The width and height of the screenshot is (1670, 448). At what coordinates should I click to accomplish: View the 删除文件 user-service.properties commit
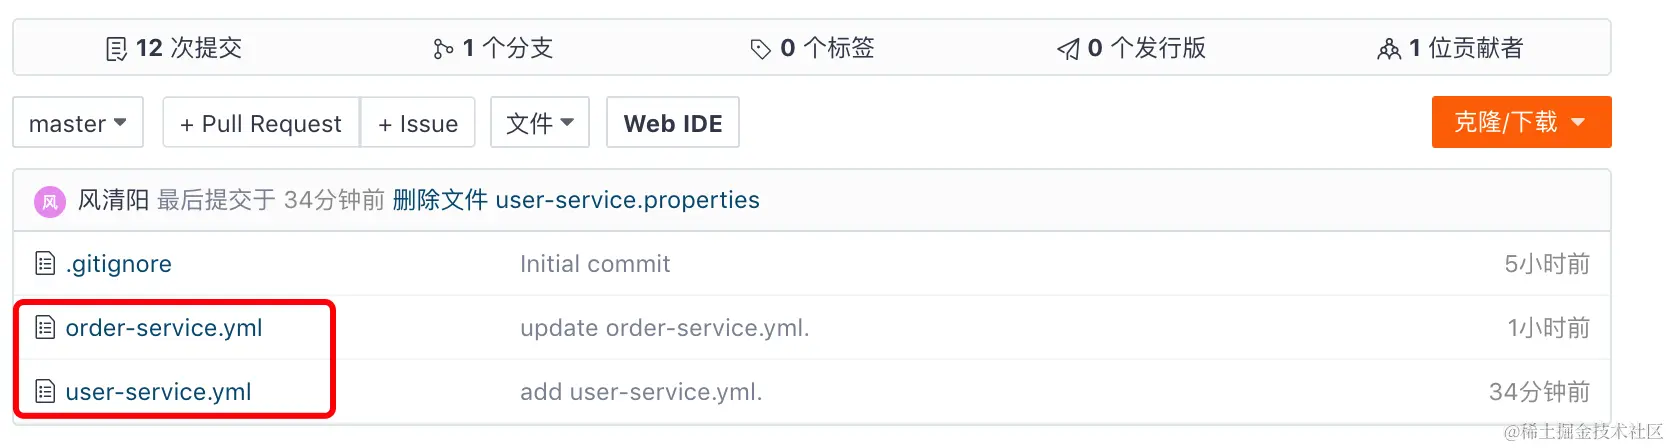coord(576,200)
